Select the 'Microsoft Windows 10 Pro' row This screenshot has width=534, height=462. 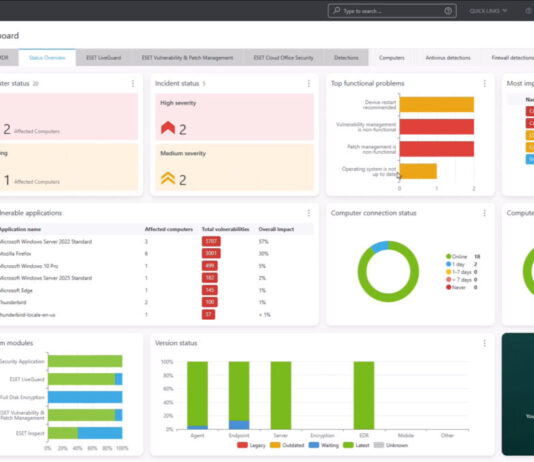[x=157, y=266]
